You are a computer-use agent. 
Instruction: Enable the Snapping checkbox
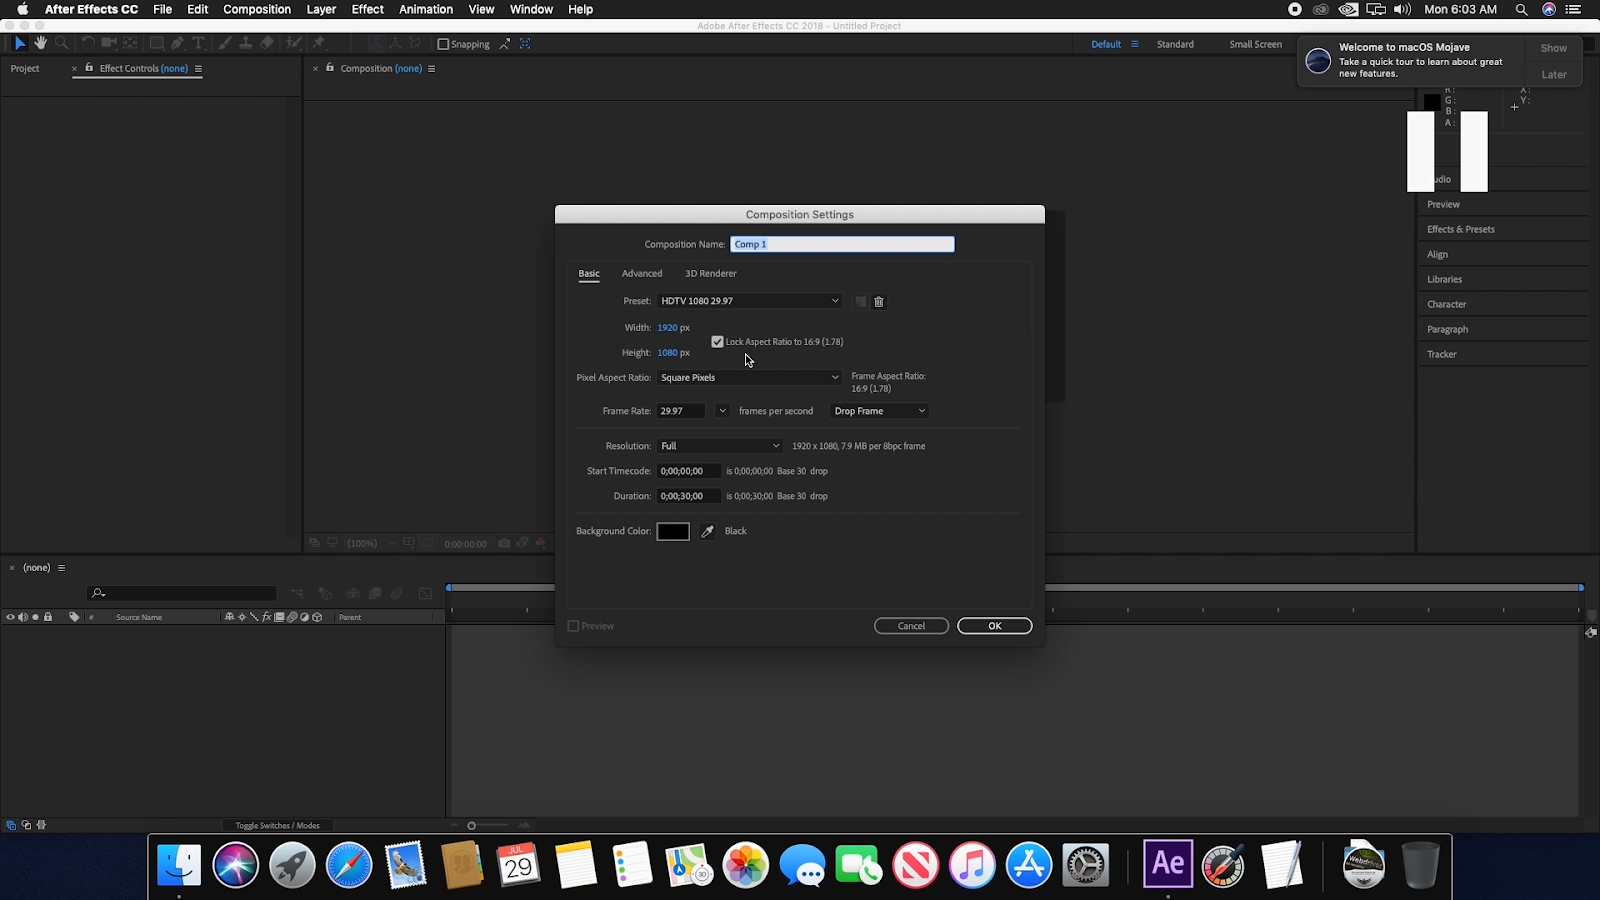pyautogui.click(x=443, y=44)
